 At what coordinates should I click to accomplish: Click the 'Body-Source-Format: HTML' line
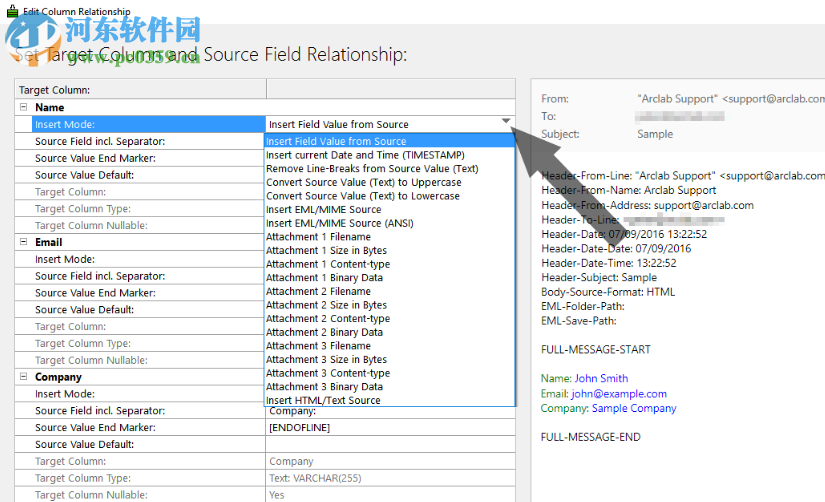click(x=608, y=292)
